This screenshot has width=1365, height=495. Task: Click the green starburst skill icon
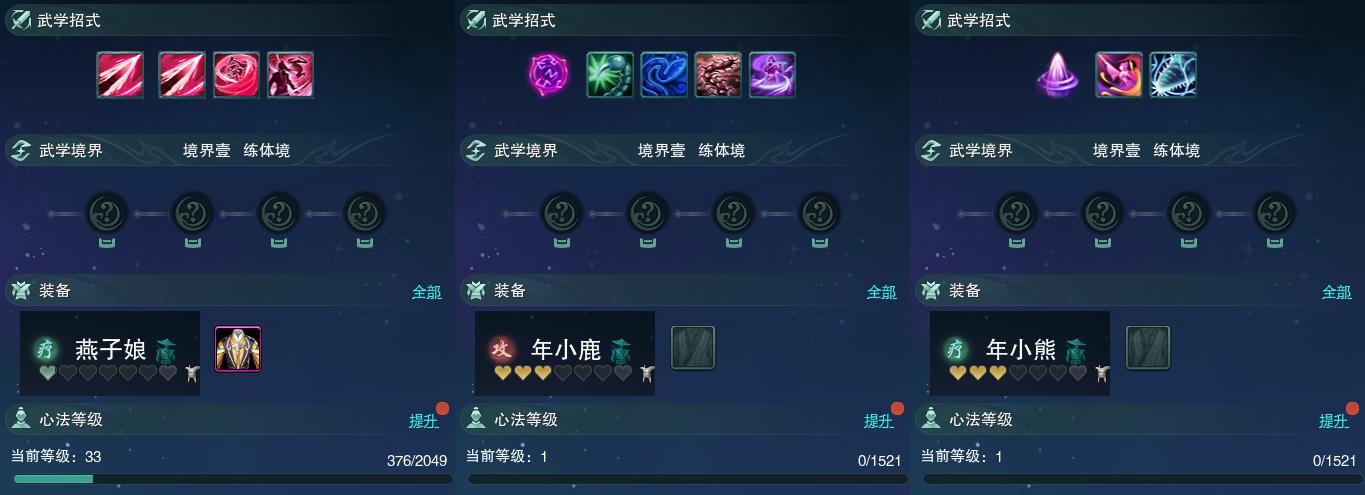pyautogui.click(x=610, y=75)
